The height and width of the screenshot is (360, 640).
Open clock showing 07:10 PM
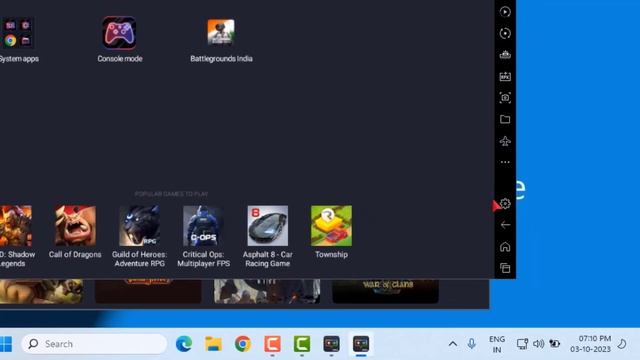tap(591, 344)
